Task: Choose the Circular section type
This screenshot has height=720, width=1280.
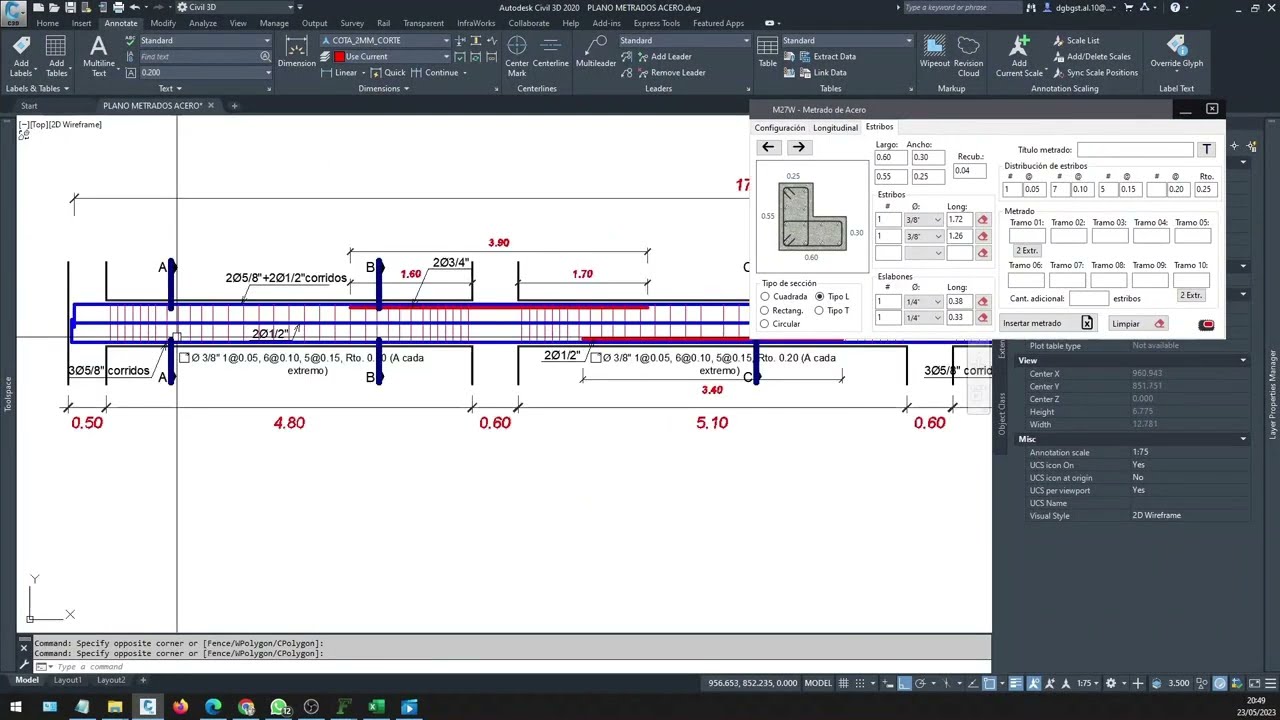Action: (765, 324)
